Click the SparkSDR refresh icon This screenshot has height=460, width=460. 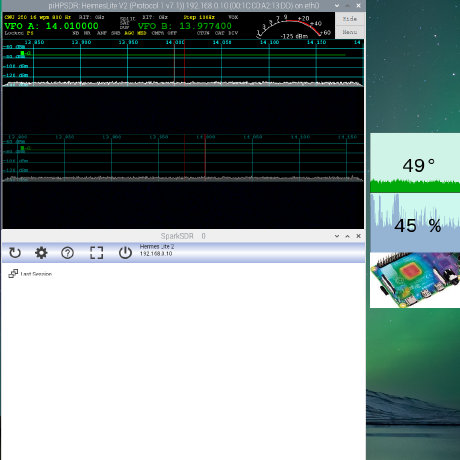[x=15, y=253]
